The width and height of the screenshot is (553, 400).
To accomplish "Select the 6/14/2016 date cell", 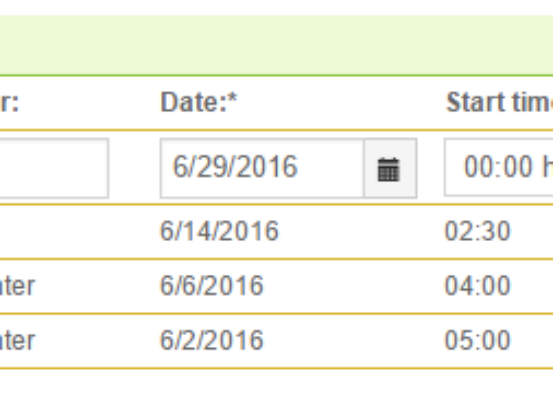I will (x=219, y=231).
